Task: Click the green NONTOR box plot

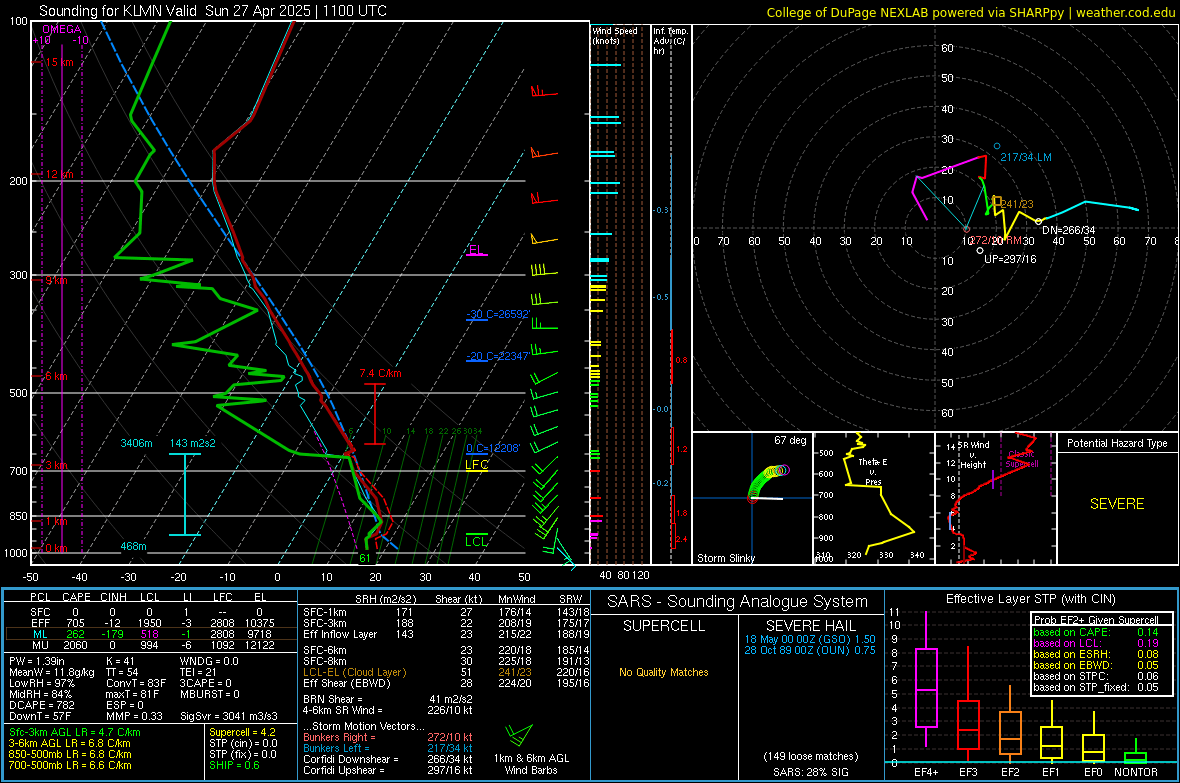Action: [1136, 753]
